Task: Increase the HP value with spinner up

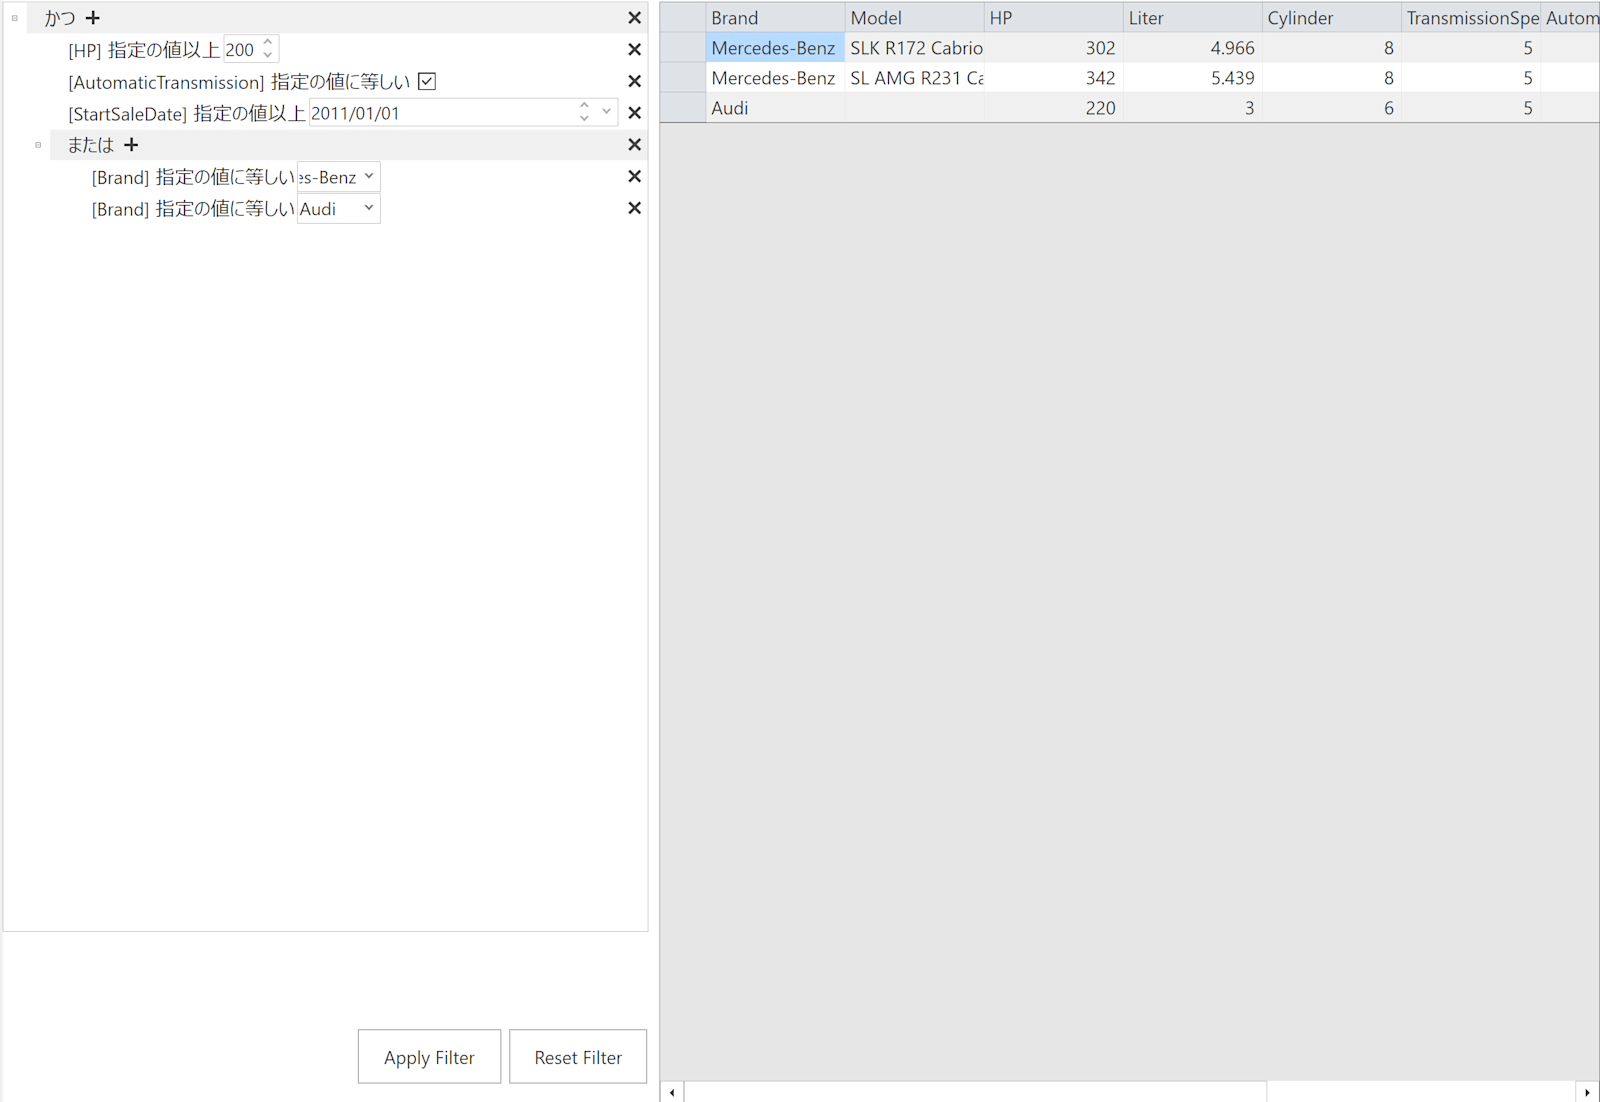Action: [268, 42]
